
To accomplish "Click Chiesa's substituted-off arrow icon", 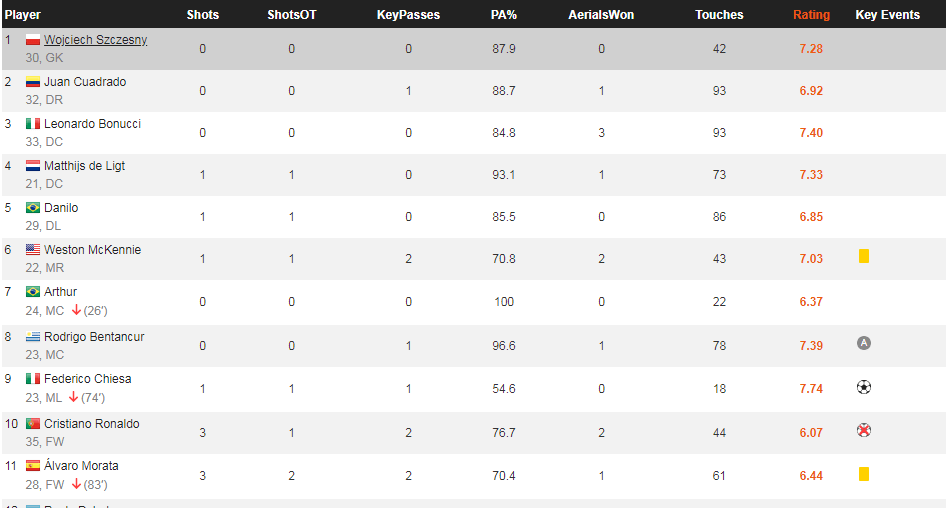I will pyautogui.click(x=74, y=397).
